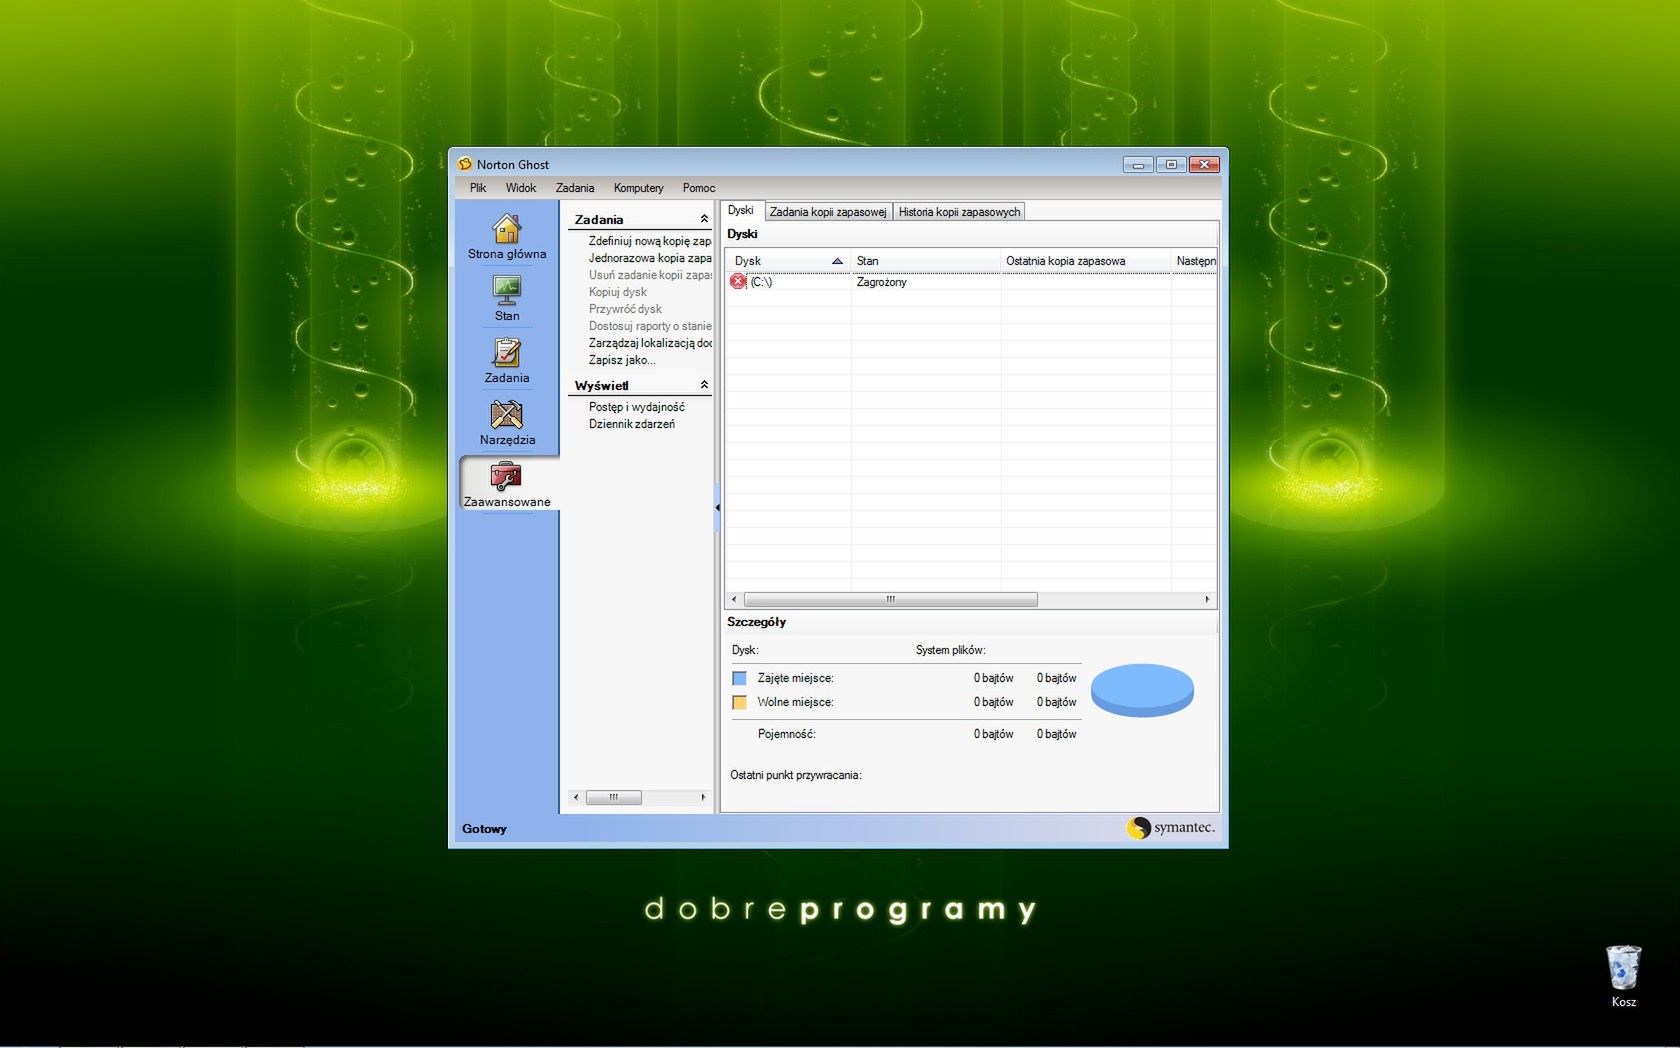The width and height of the screenshot is (1680, 1048).
Task: Click Ostatni punkt przywracania label
Action: click(796, 775)
